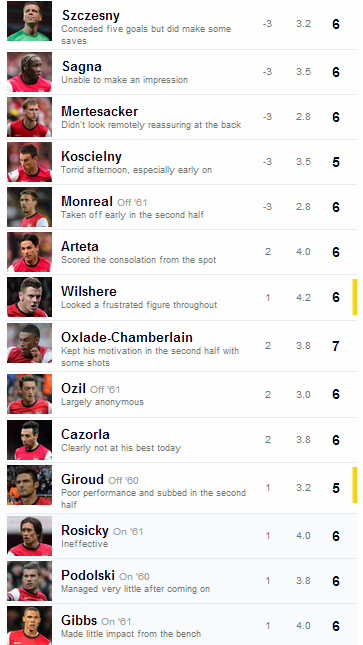The height and width of the screenshot is (645, 363).
Task: Click Giroud's yellow card marker
Action: (x=354, y=485)
